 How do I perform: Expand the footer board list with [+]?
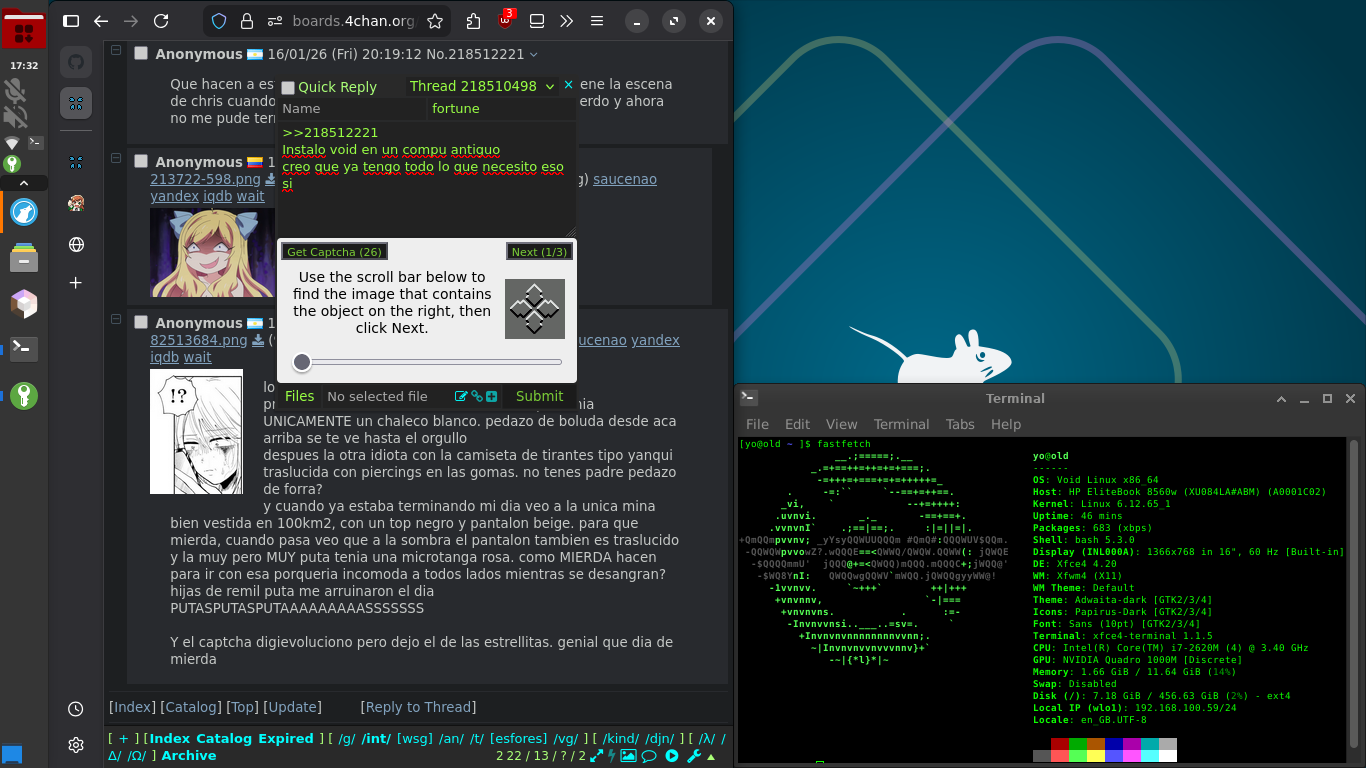pyautogui.click(x=123, y=739)
